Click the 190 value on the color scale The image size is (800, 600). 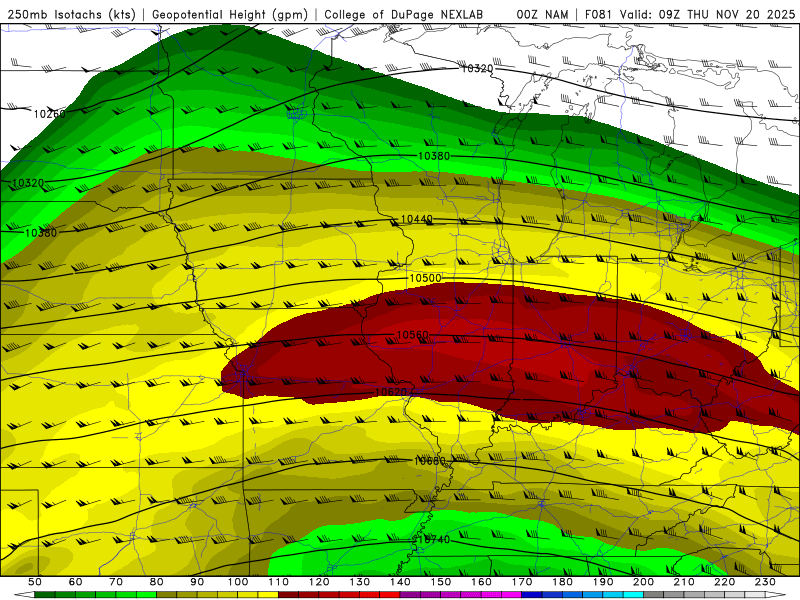[603, 582]
